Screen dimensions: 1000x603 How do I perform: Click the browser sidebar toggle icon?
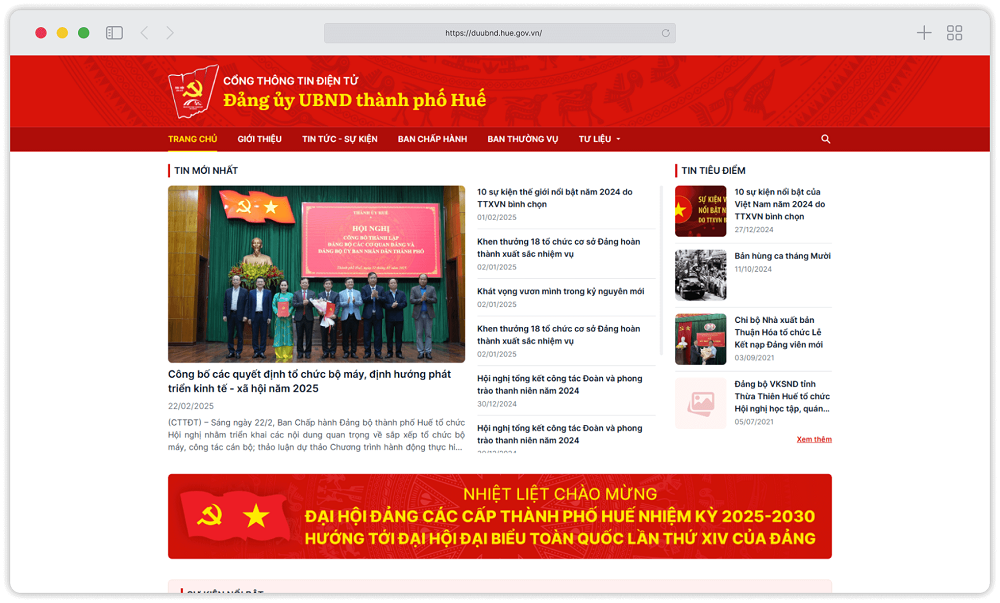[x=114, y=33]
